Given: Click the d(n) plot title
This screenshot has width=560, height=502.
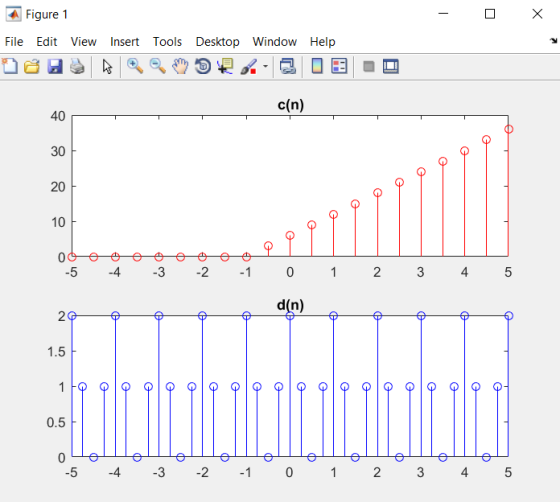Looking at the screenshot, I should pos(291,305).
